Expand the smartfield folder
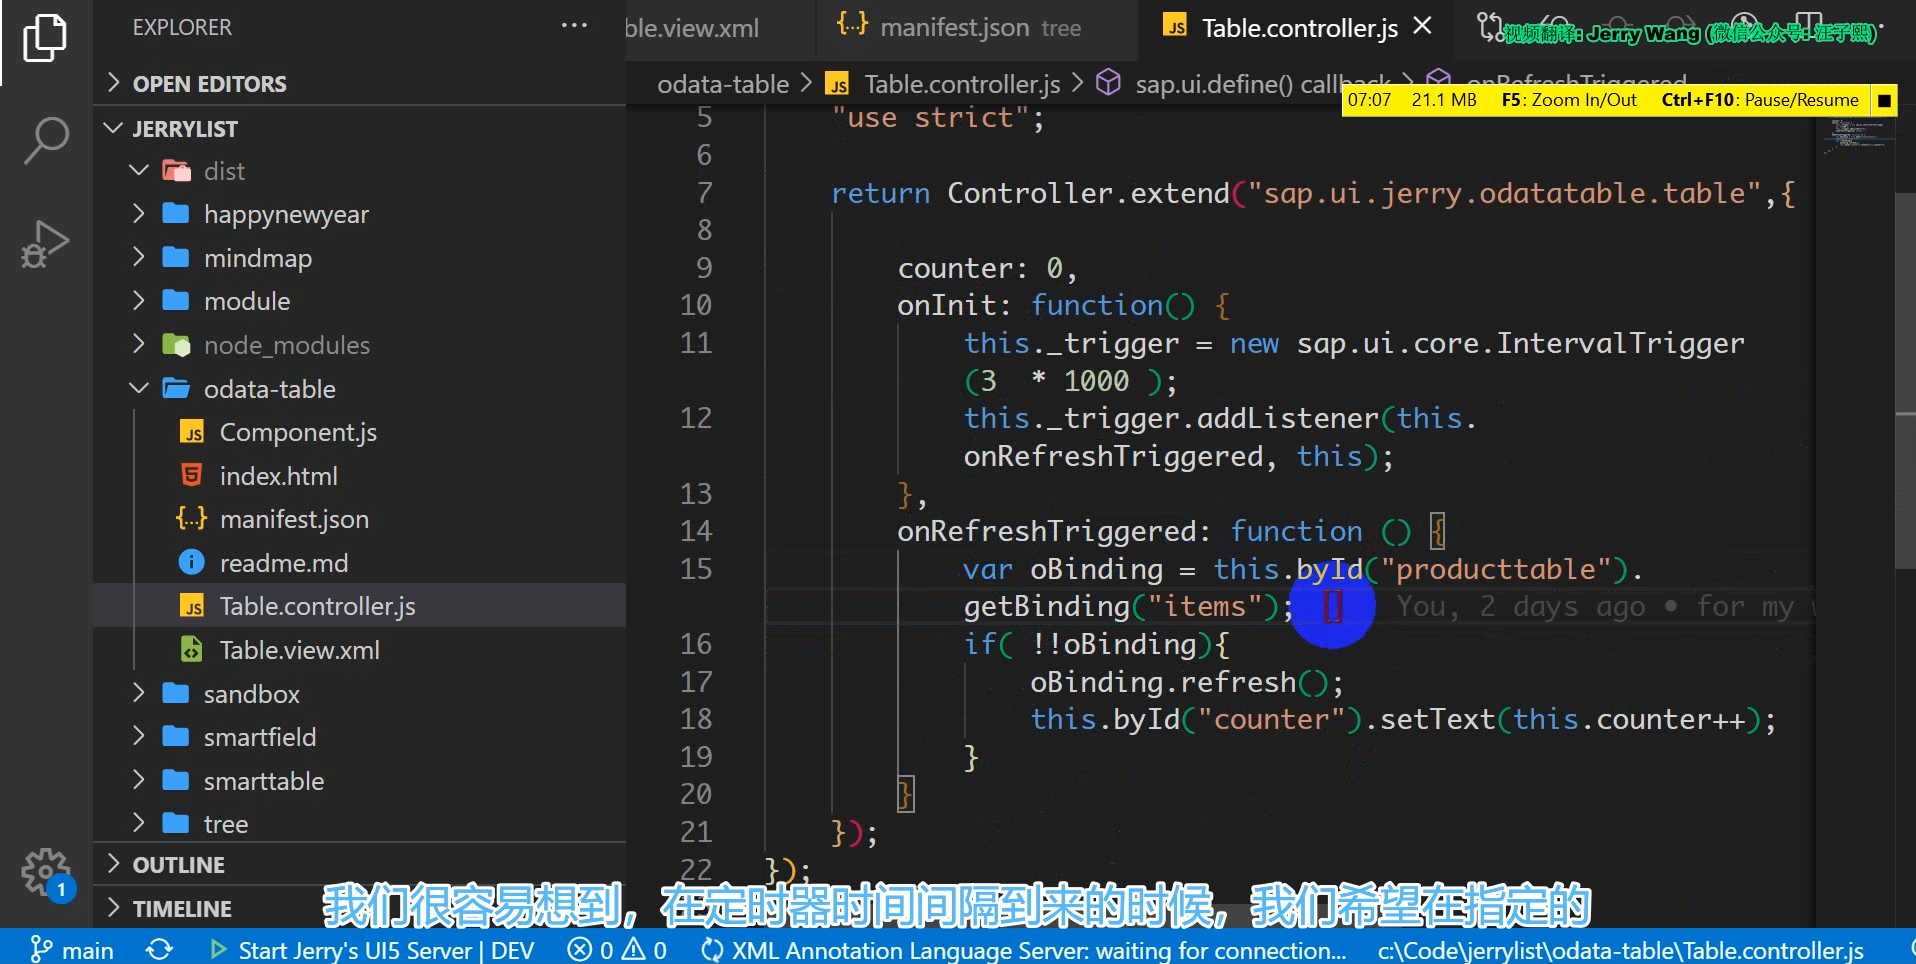Image resolution: width=1916 pixels, height=964 pixels. coord(139,736)
